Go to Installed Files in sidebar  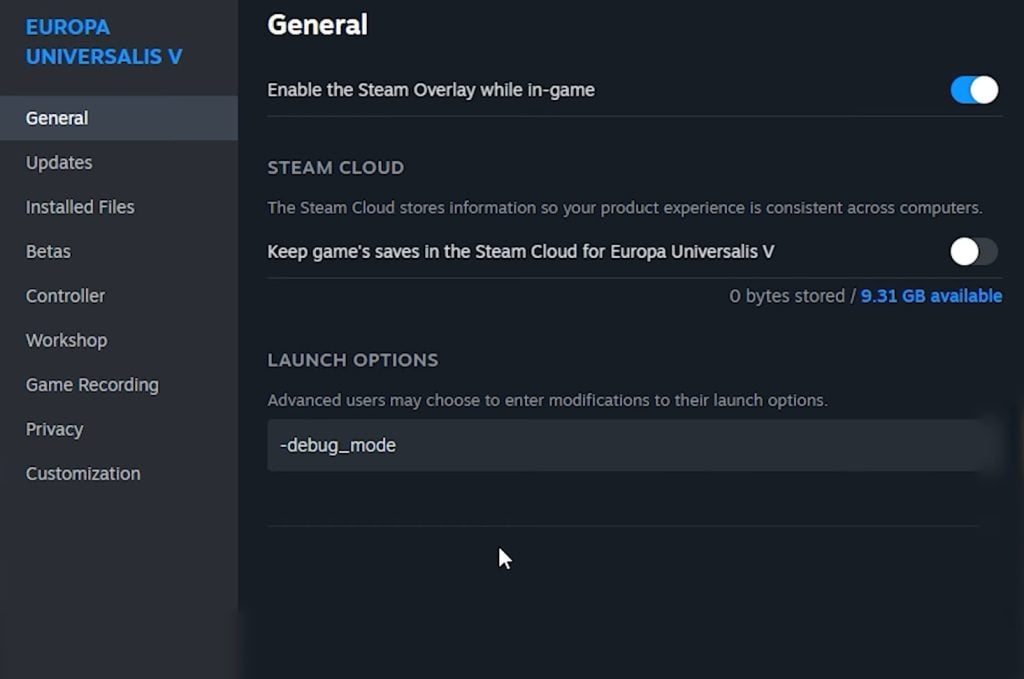pyautogui.click(x=80, y=207)
